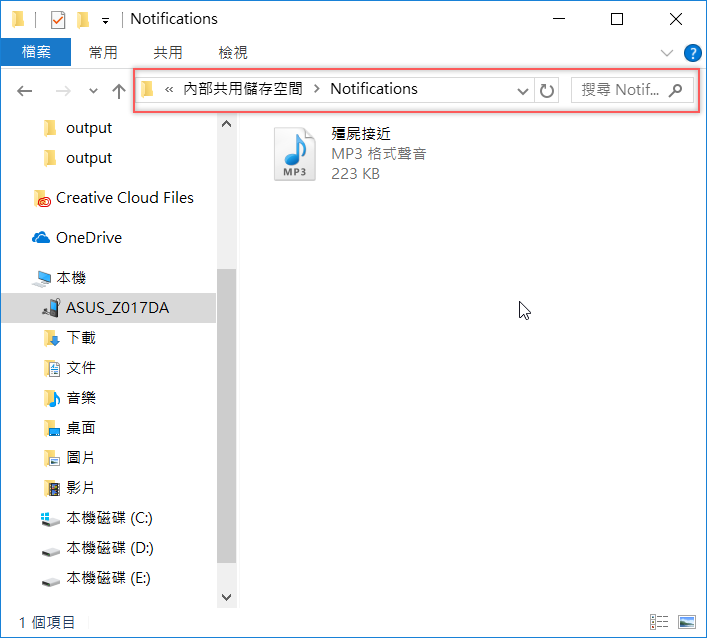Open 本機磁碟 (D:) drive
The width and height of the screenshot is (707, 638).
click(110, 548)
